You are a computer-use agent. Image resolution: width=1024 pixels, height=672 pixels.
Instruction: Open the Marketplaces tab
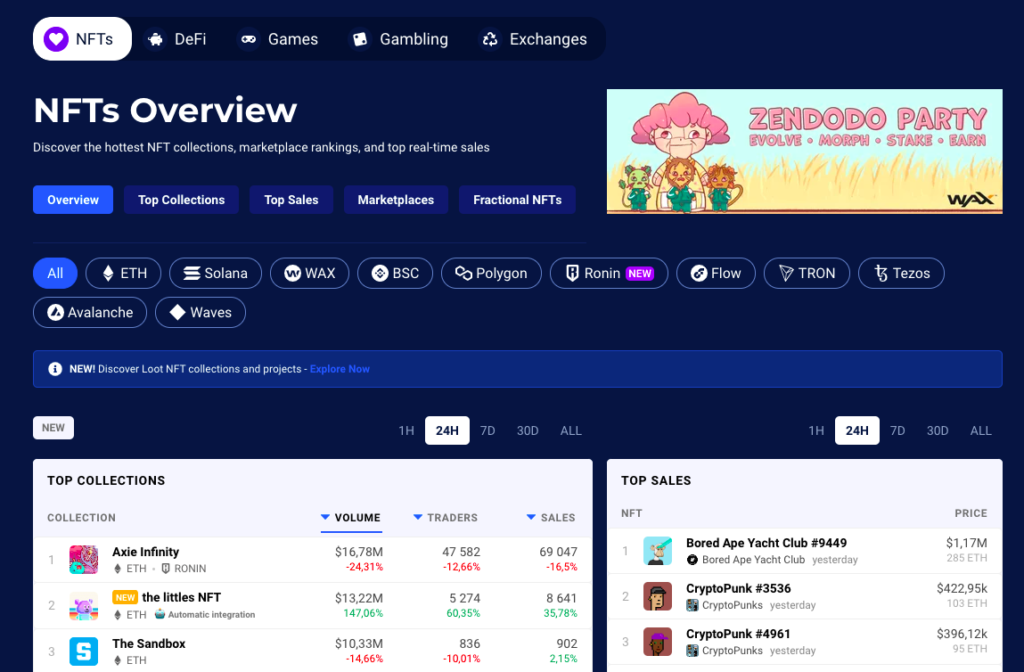395,200
